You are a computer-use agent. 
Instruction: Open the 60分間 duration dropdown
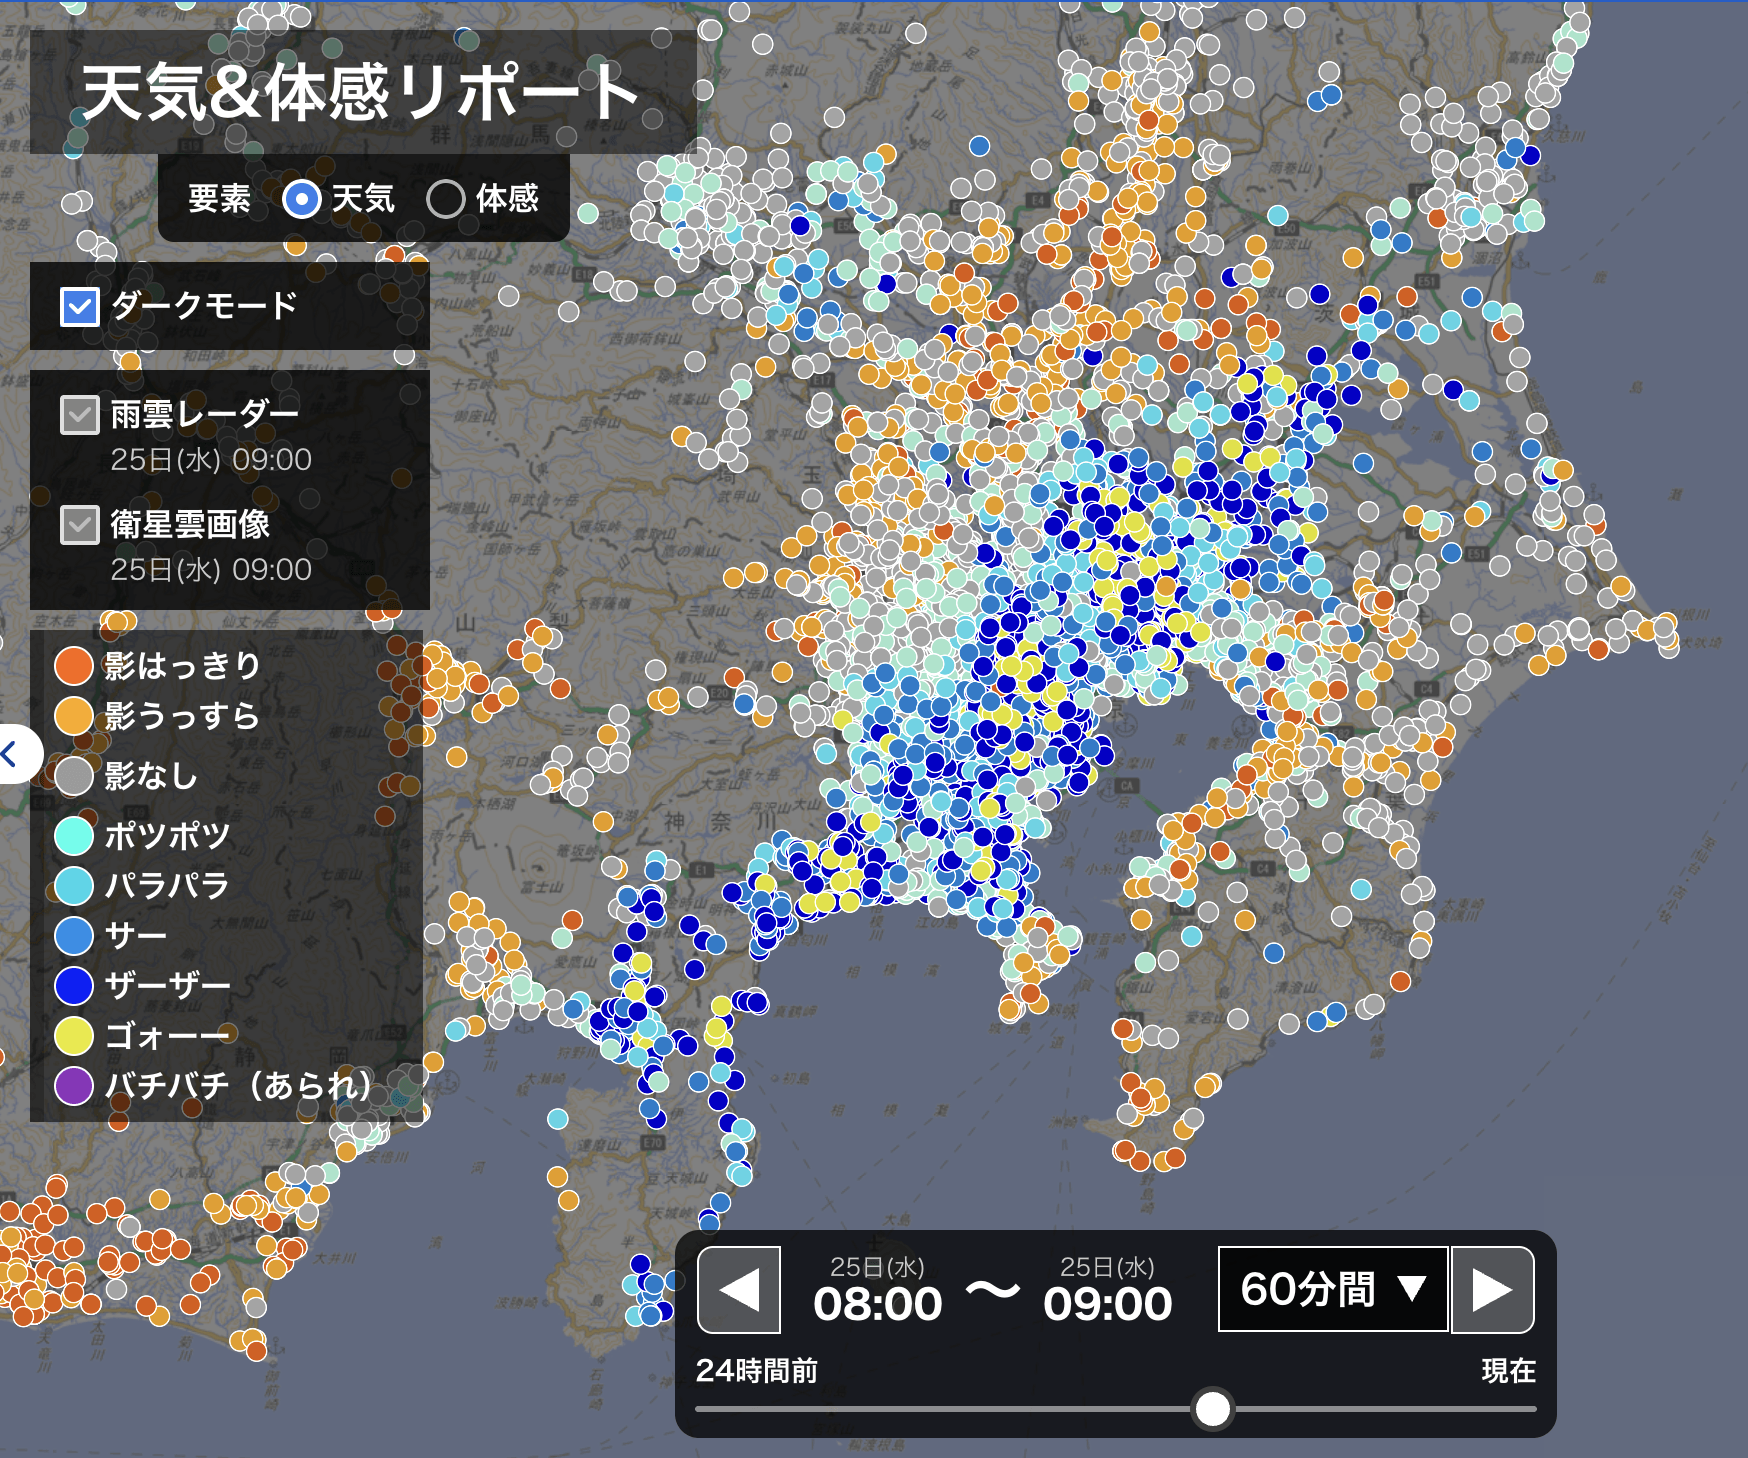pyautogui.click(x=1332, y=1290)
